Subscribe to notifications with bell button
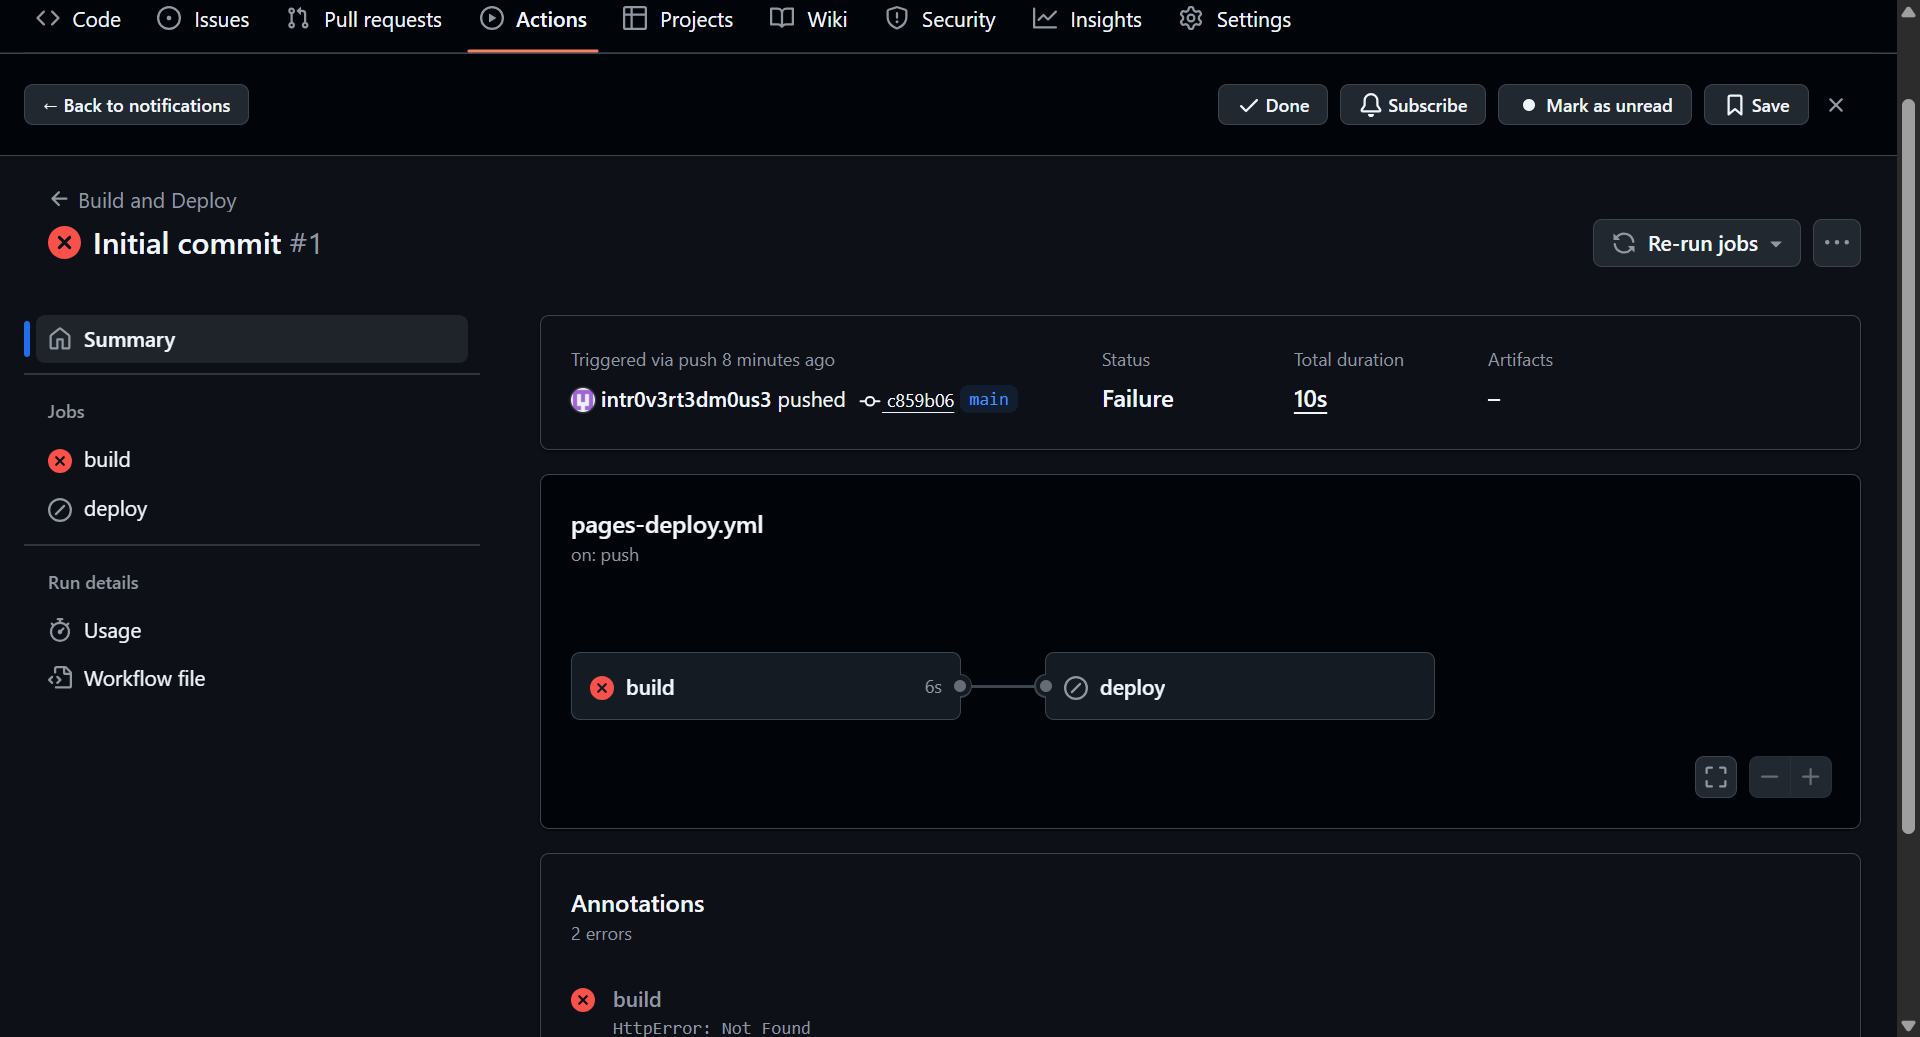Image resolution: width=1920 pixels, height=1037 pixels. 1412,105
